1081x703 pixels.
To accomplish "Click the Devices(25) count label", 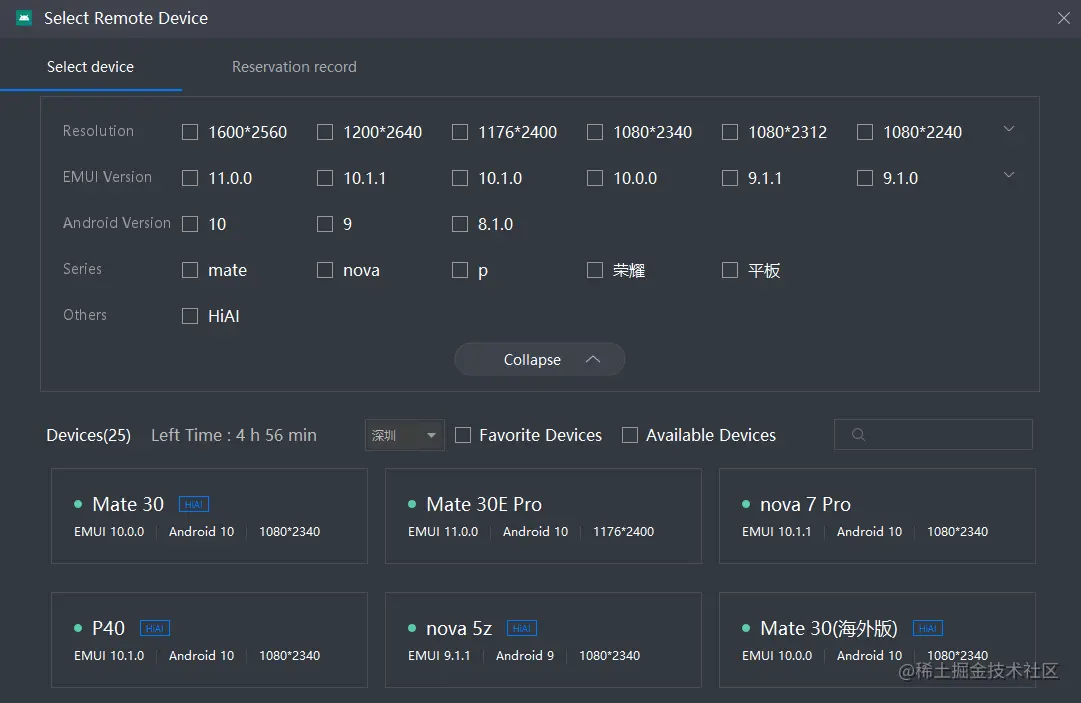I will pyautogui.click(x=88, y=436).
